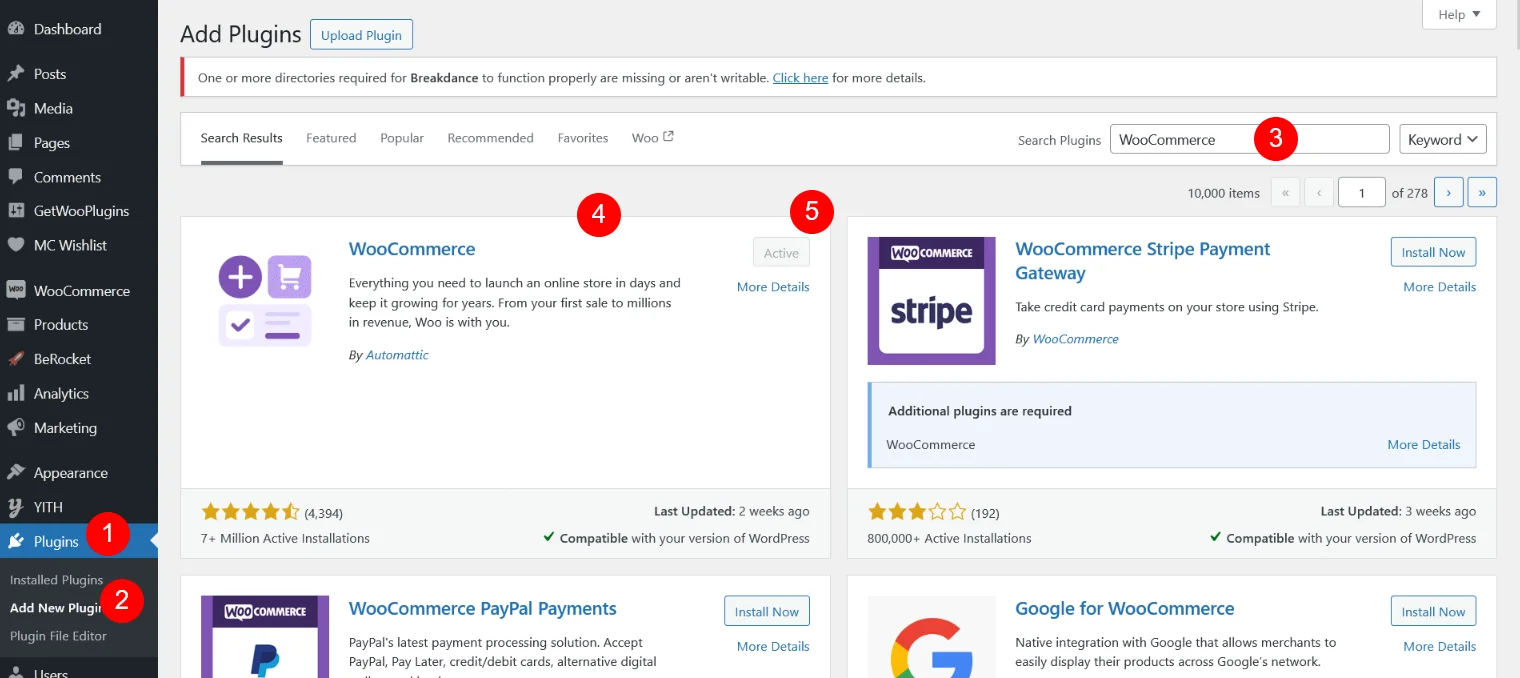Click the Automattic author link
Viewport: 1520px width, 678px height.
tap(397, 355)
